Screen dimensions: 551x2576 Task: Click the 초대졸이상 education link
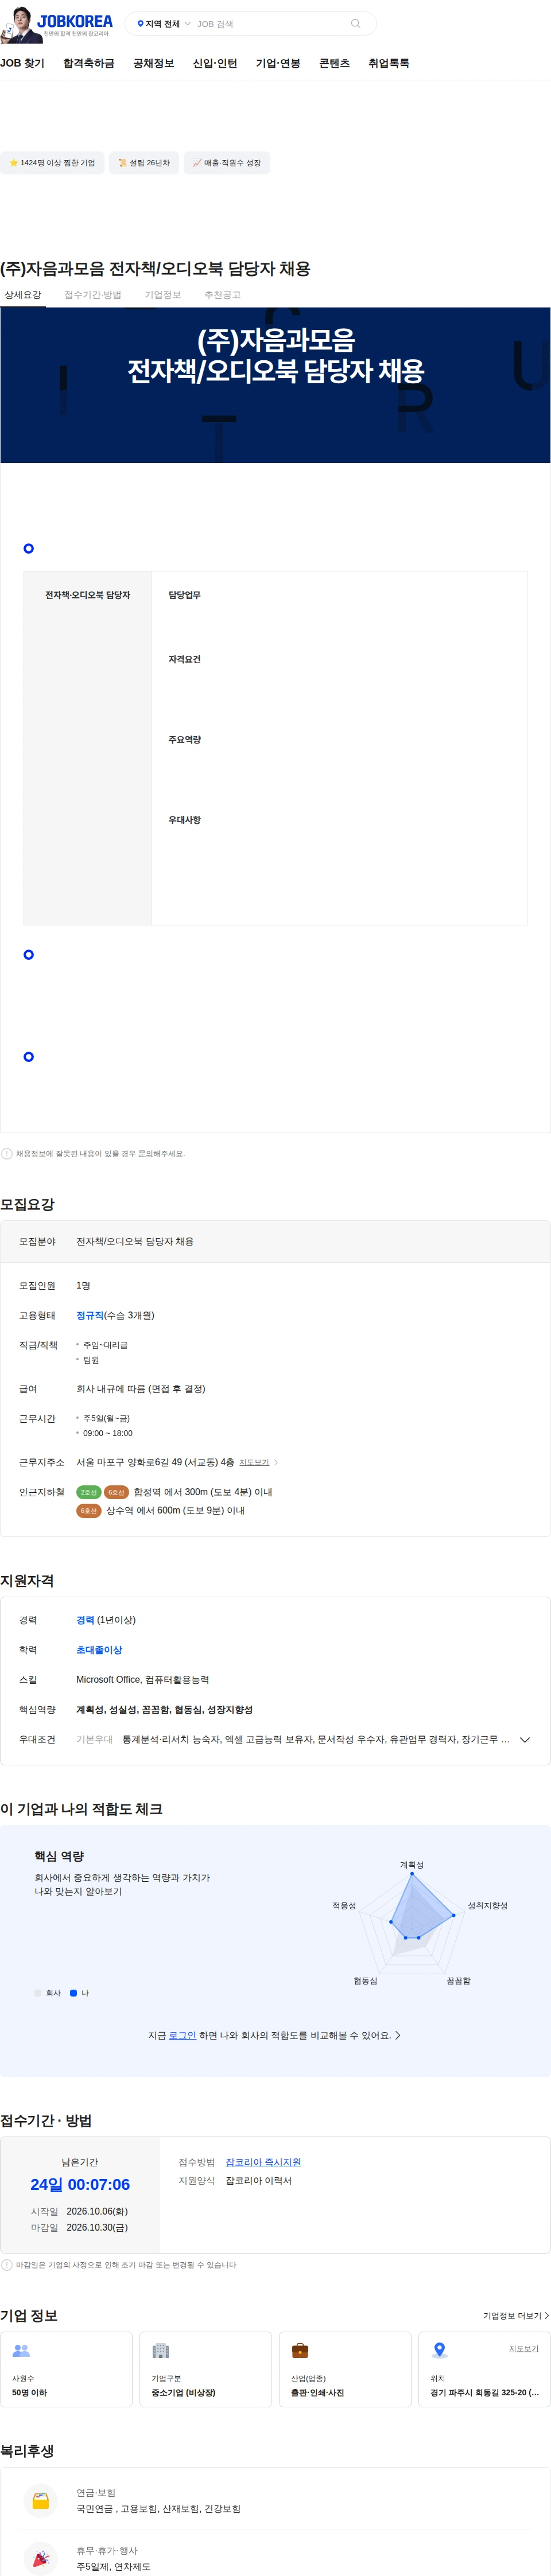tap(99, 1650)
